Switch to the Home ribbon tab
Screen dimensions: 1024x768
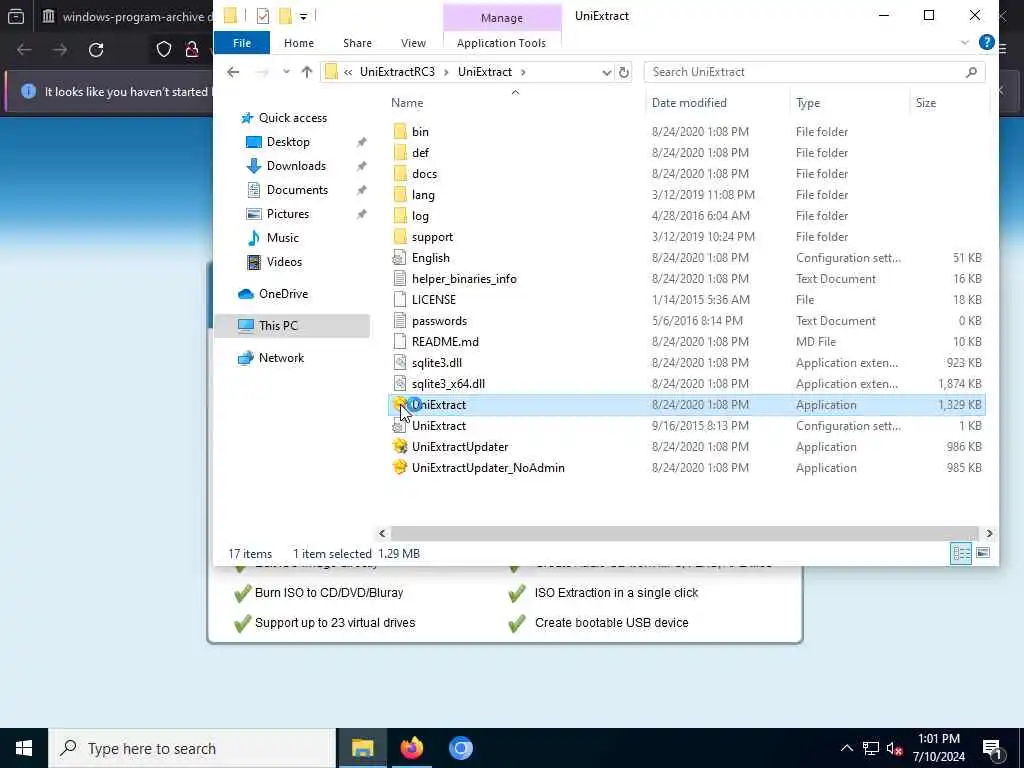[x=299, y=42]
